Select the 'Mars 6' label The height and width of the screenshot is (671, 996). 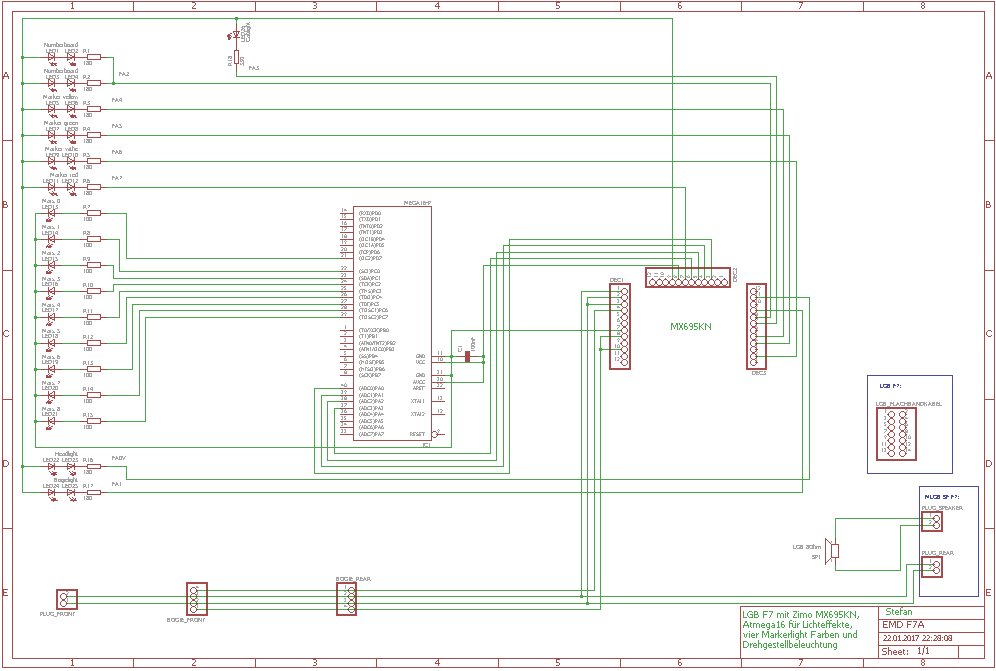tap(51, 357)
